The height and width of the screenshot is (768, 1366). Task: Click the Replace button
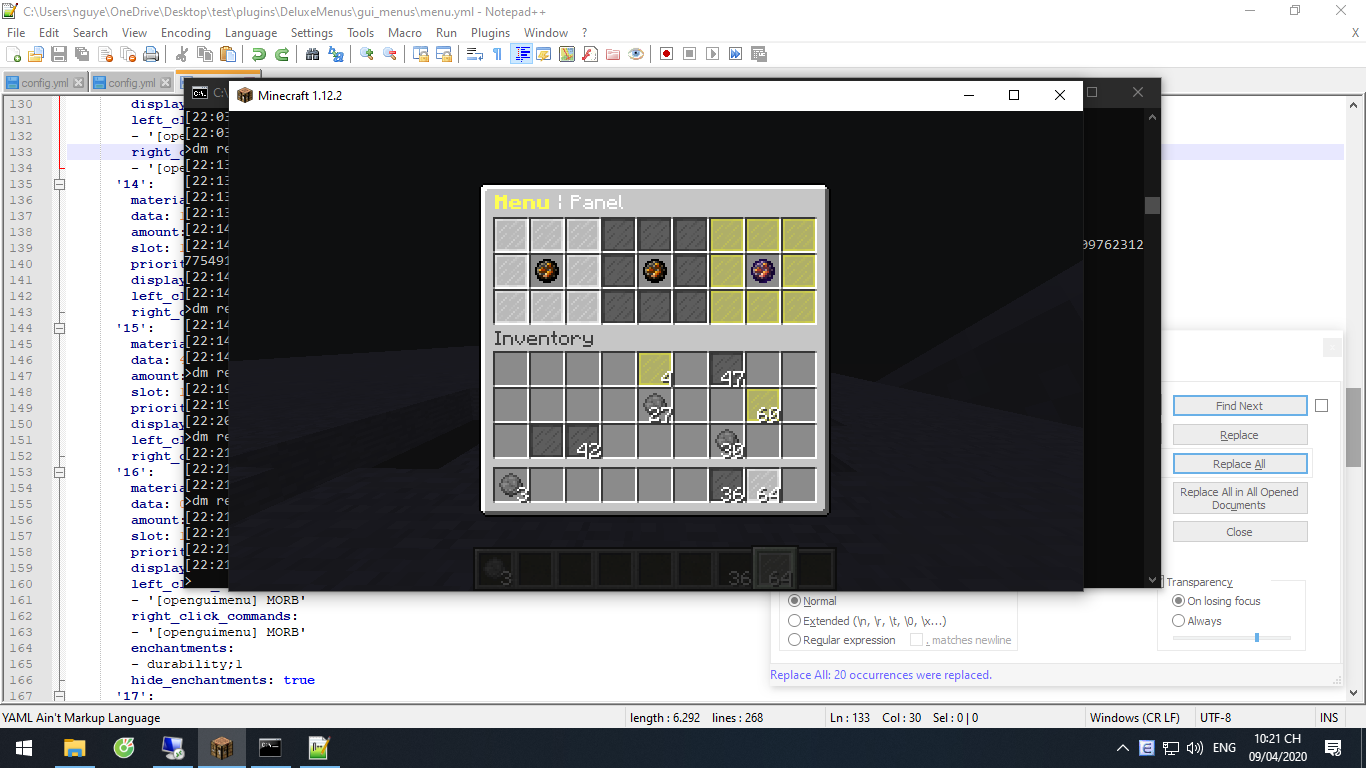[1240, 435]
